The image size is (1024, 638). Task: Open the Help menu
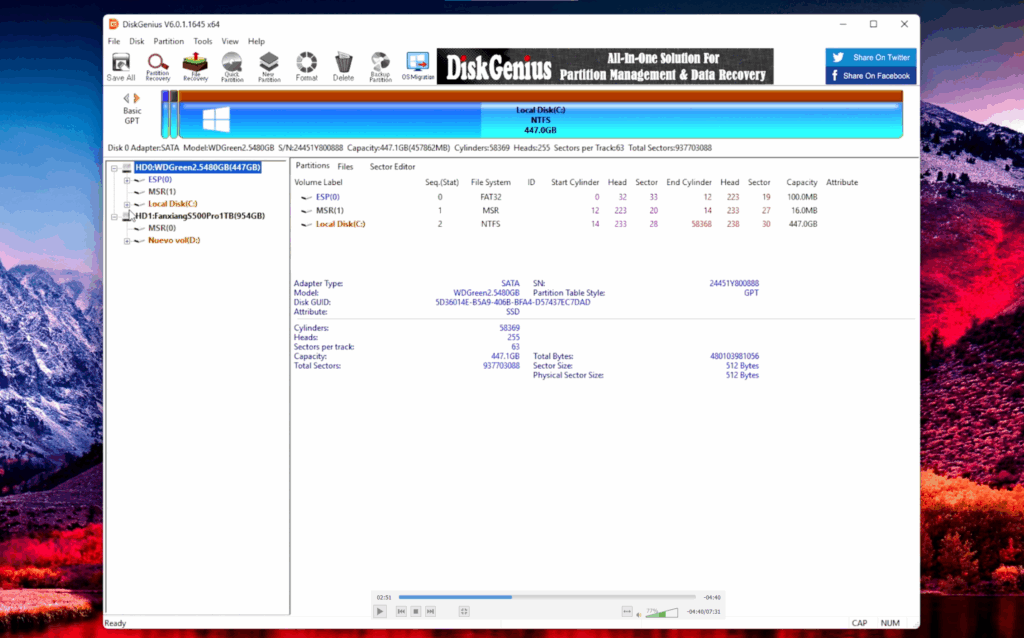[256, 41]
